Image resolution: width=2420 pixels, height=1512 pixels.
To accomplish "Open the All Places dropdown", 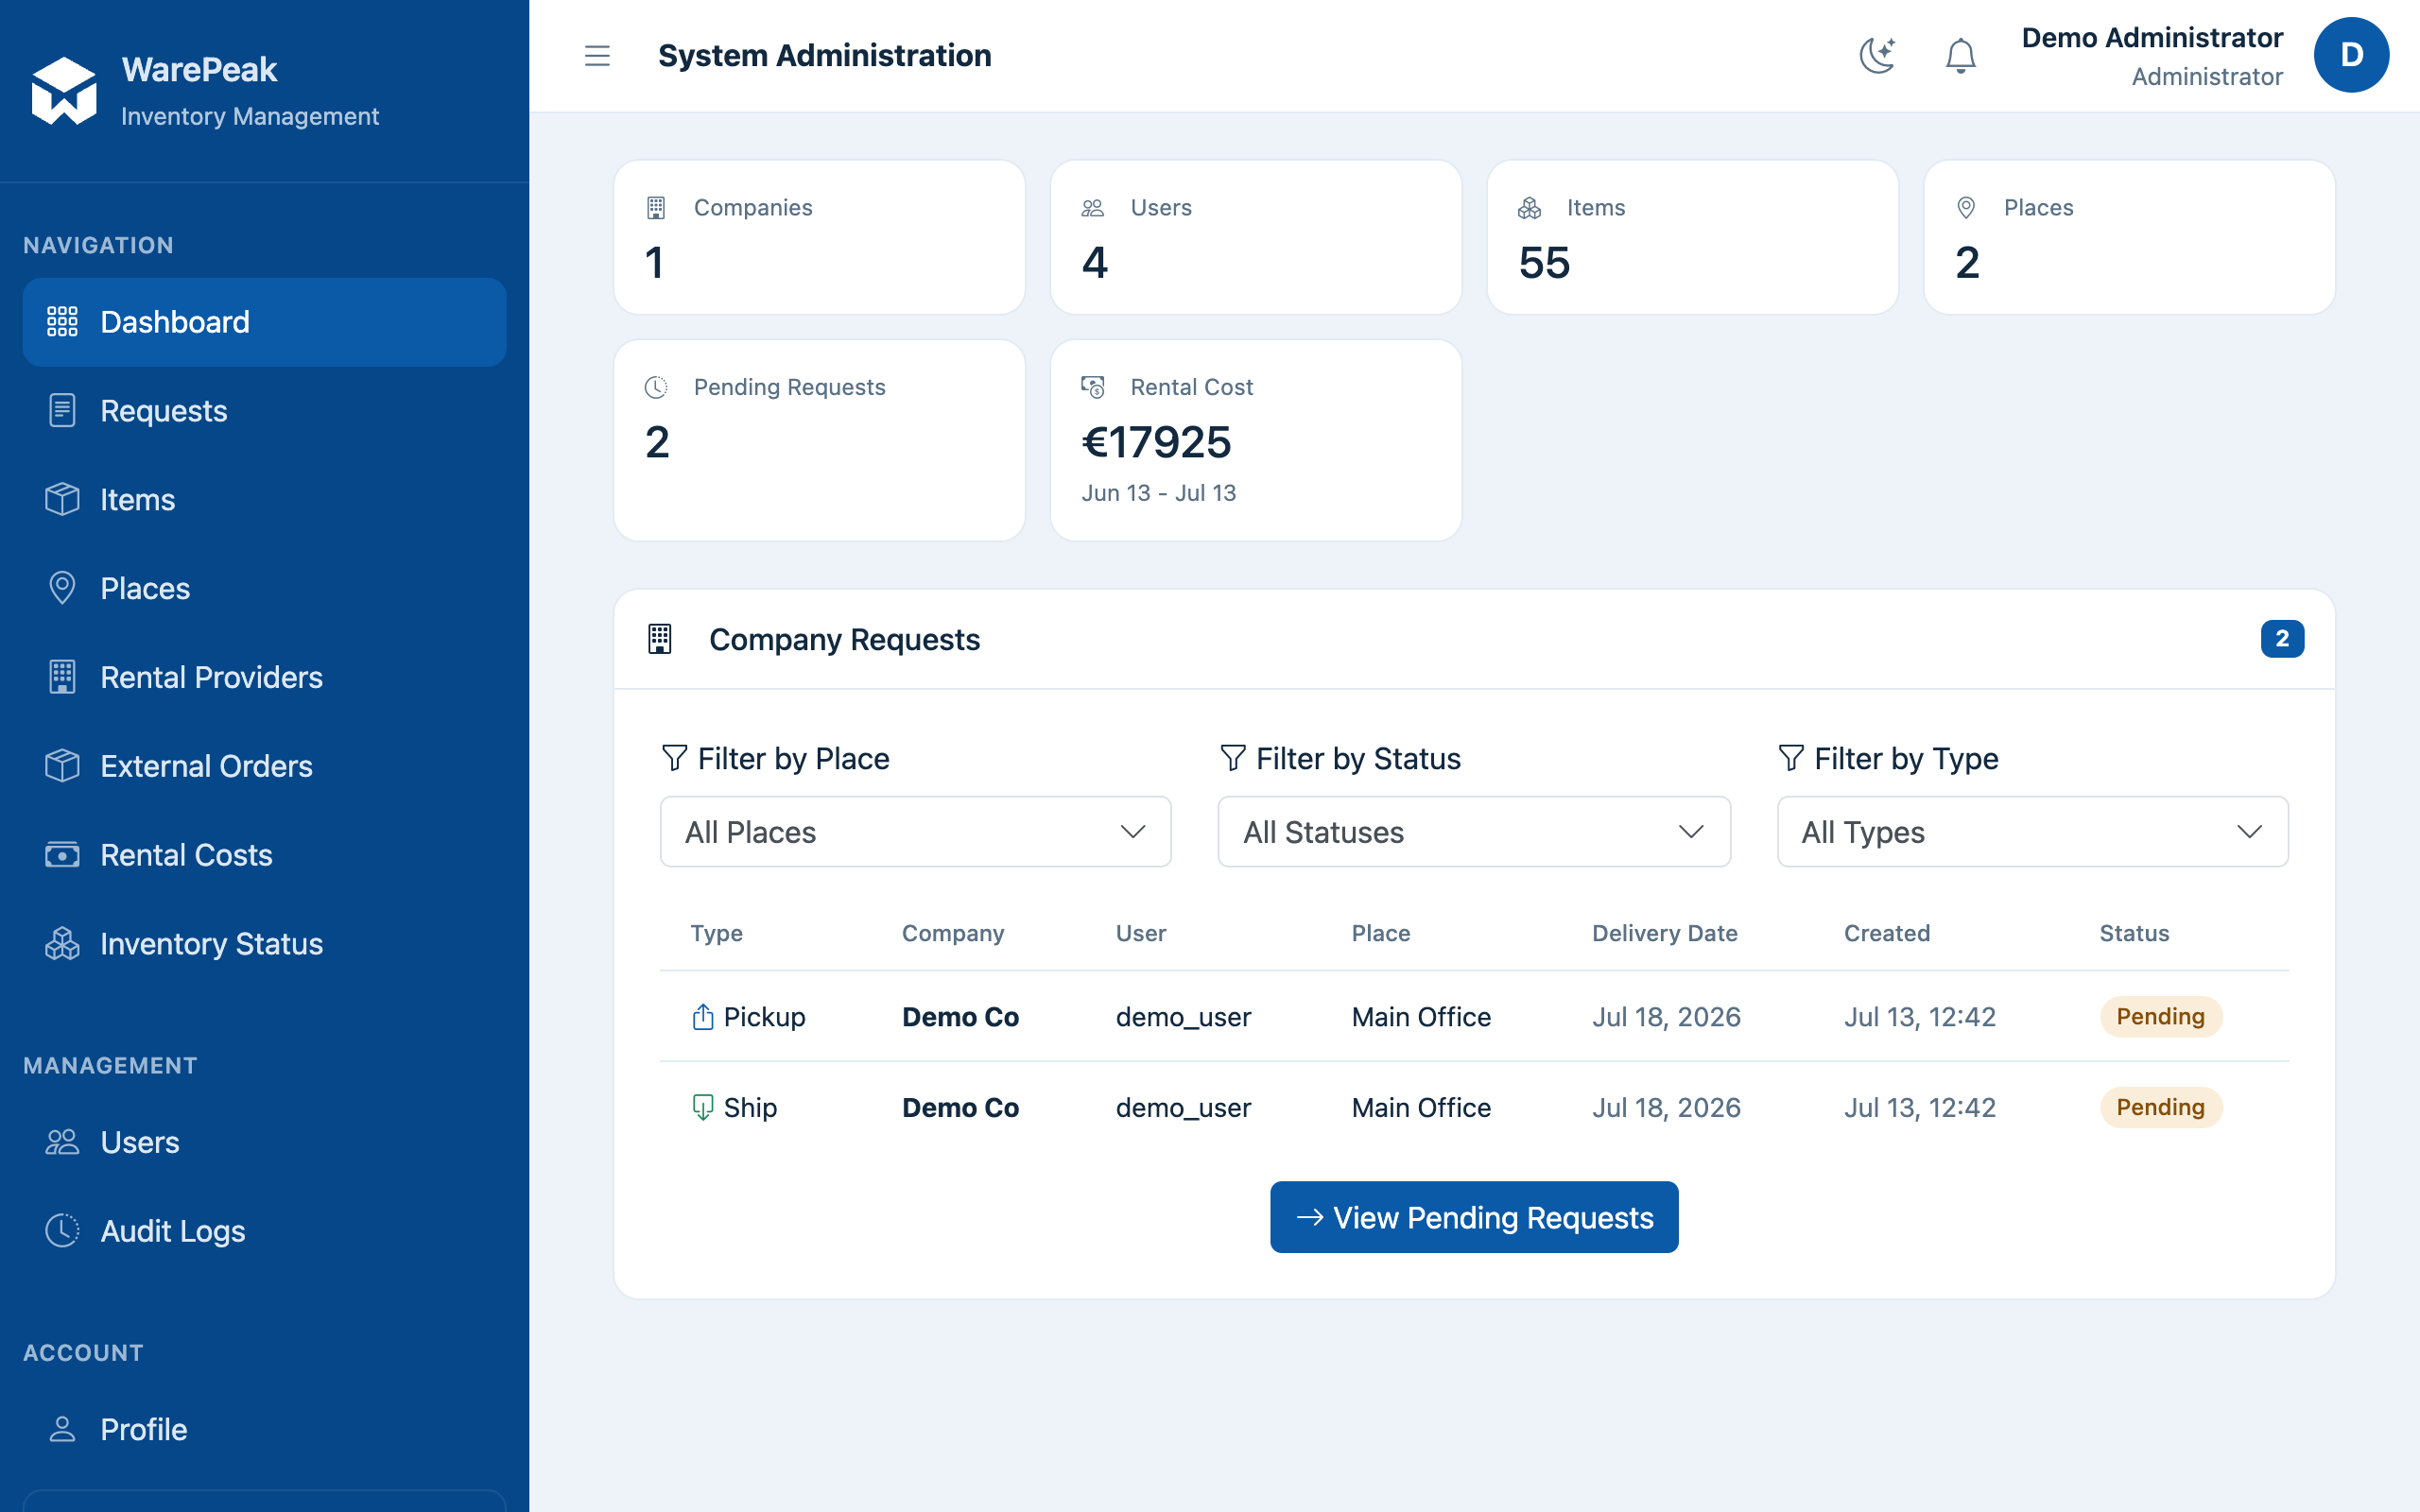I will pyautogui.click(x=915, y=832).
